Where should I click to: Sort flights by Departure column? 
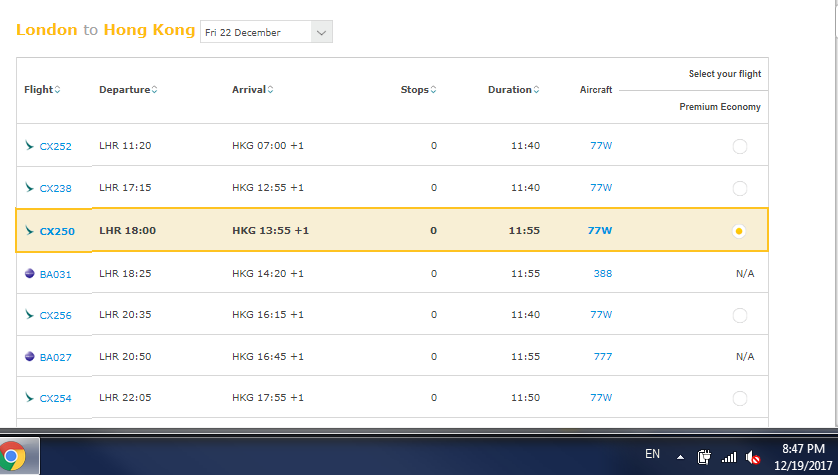(128, 90)
